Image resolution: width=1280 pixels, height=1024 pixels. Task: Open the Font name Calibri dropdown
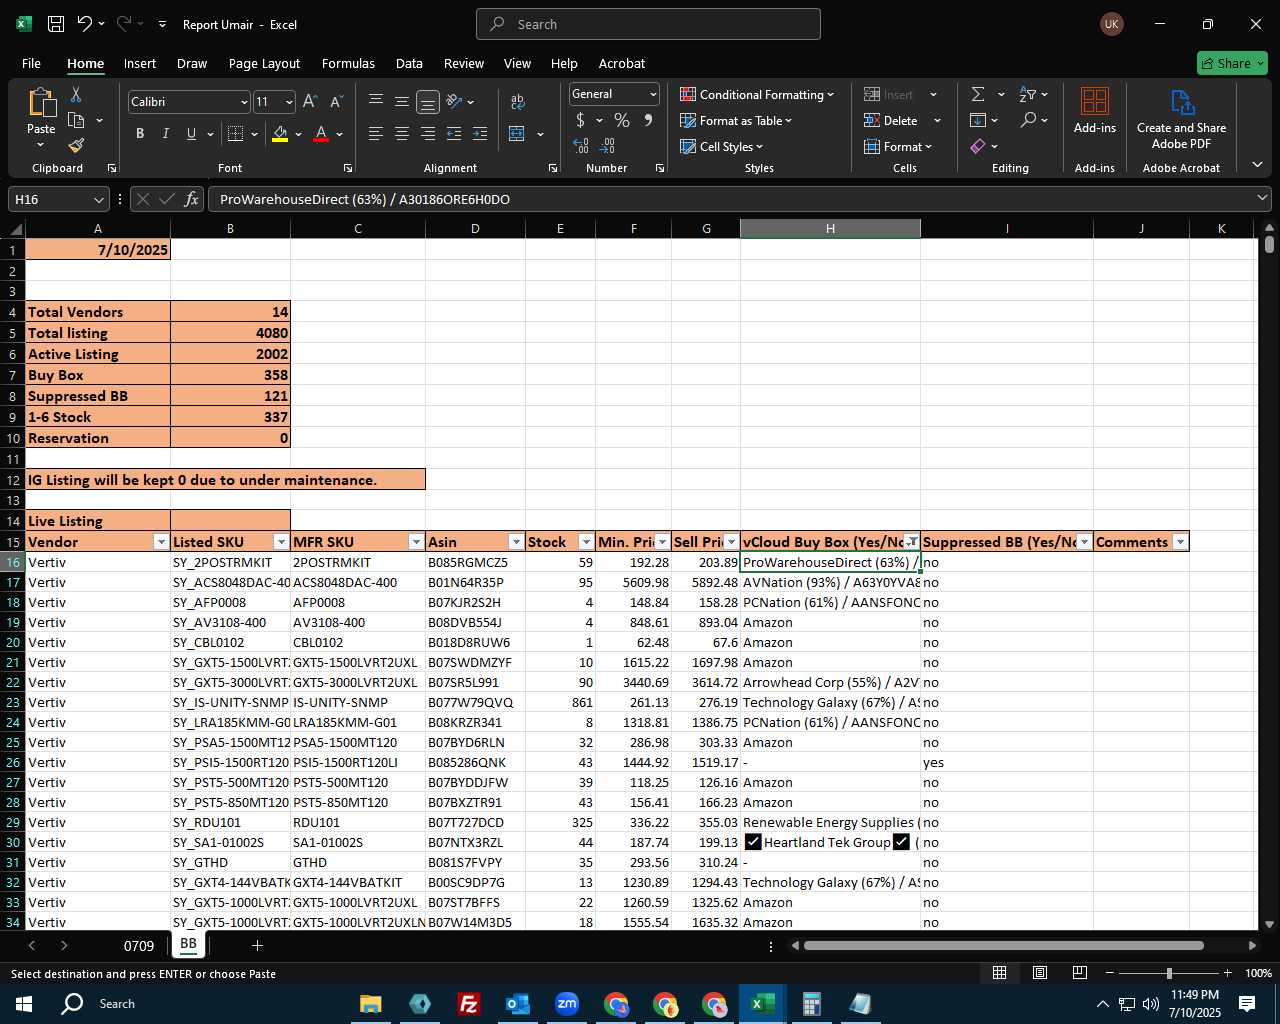(243, 102)
